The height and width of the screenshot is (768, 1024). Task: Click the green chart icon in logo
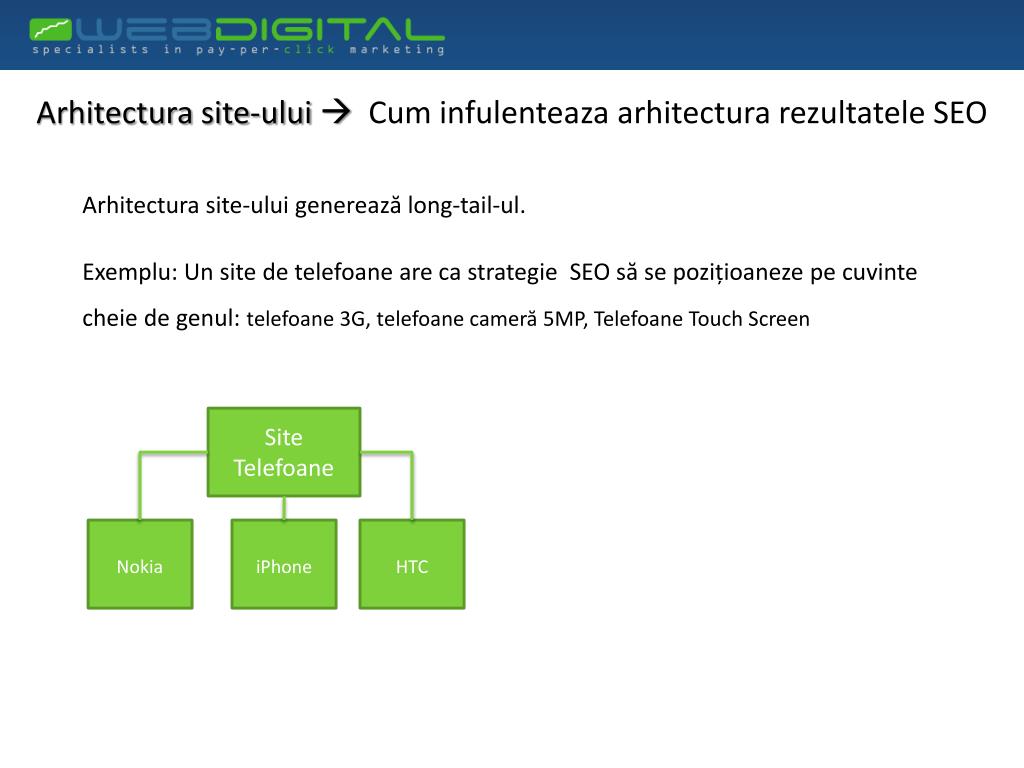coord(50,30)
